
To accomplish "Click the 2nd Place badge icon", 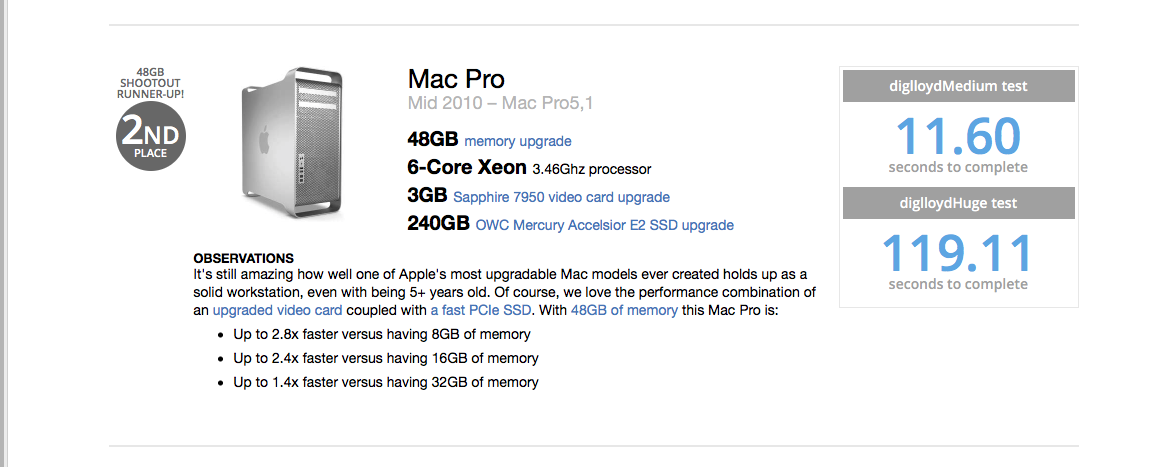I will [x=151, y=136].
